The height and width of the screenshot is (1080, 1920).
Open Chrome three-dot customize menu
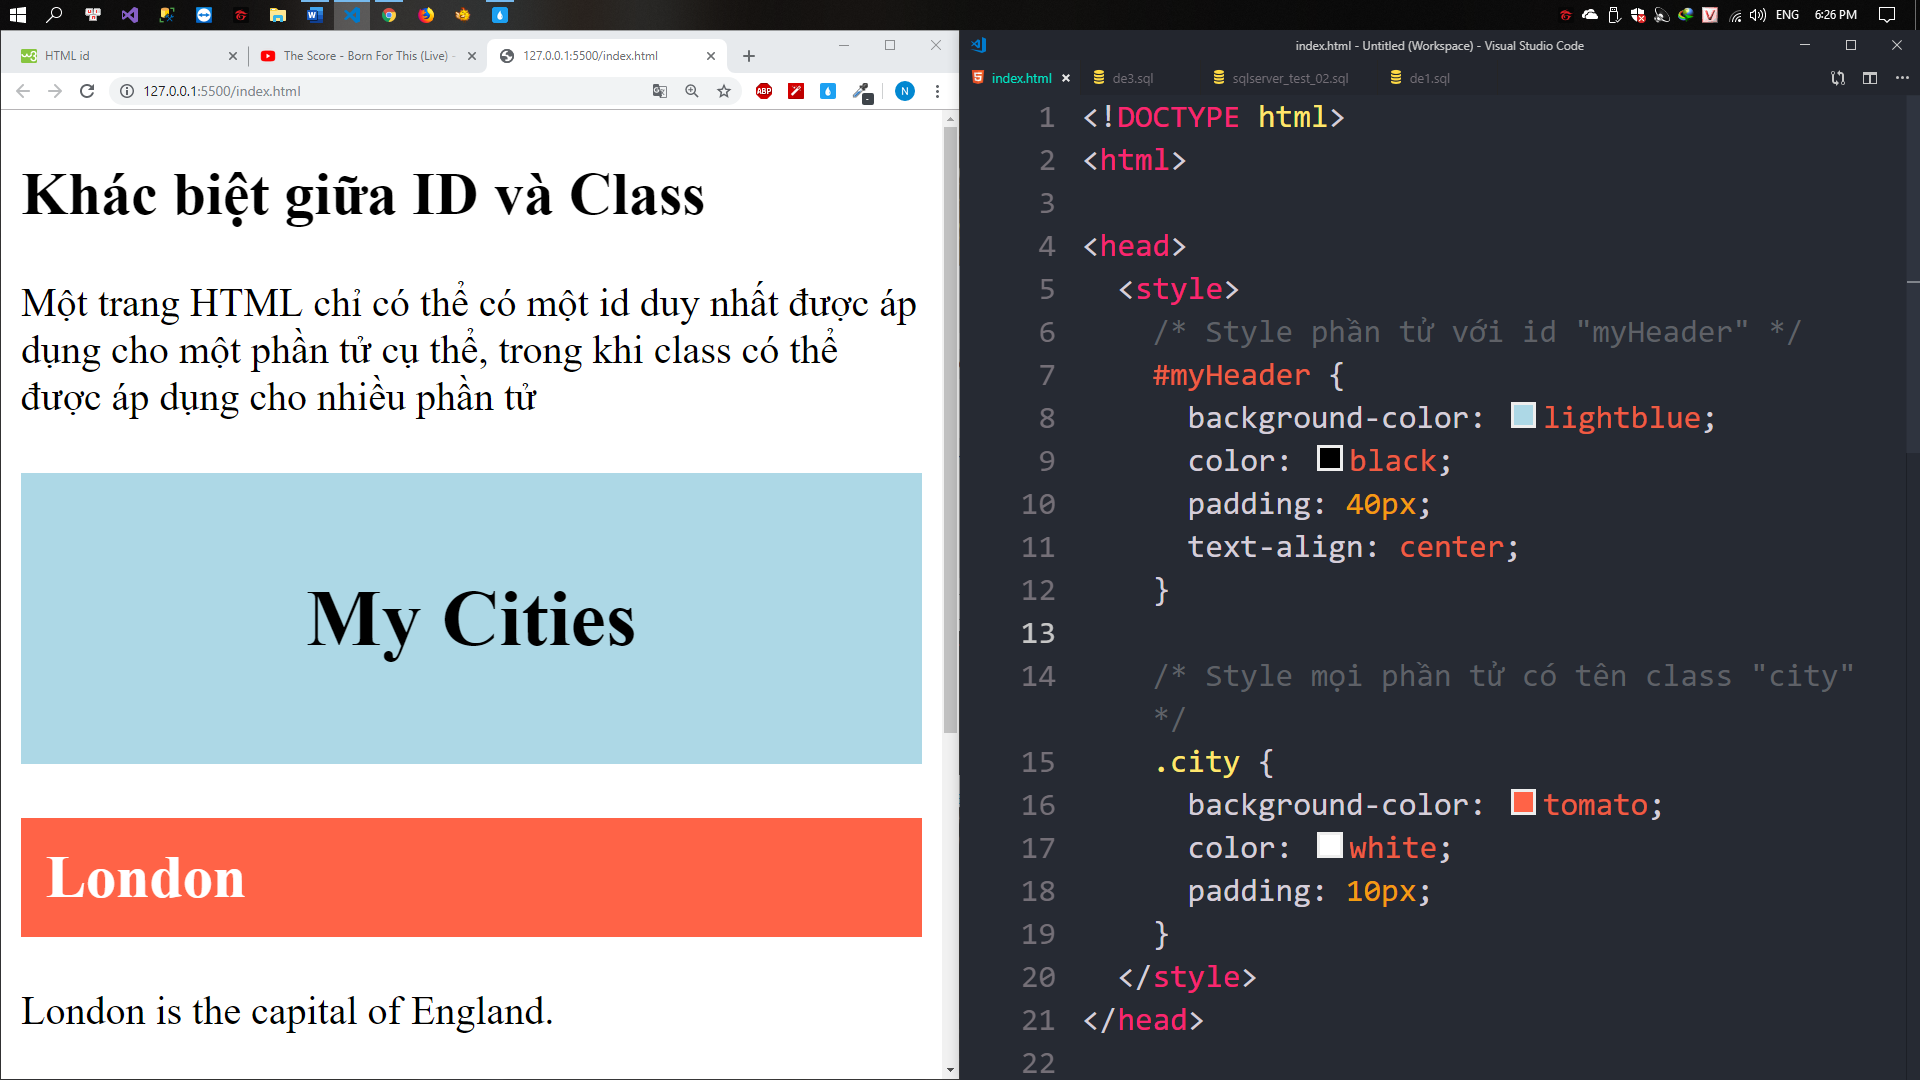937,91
